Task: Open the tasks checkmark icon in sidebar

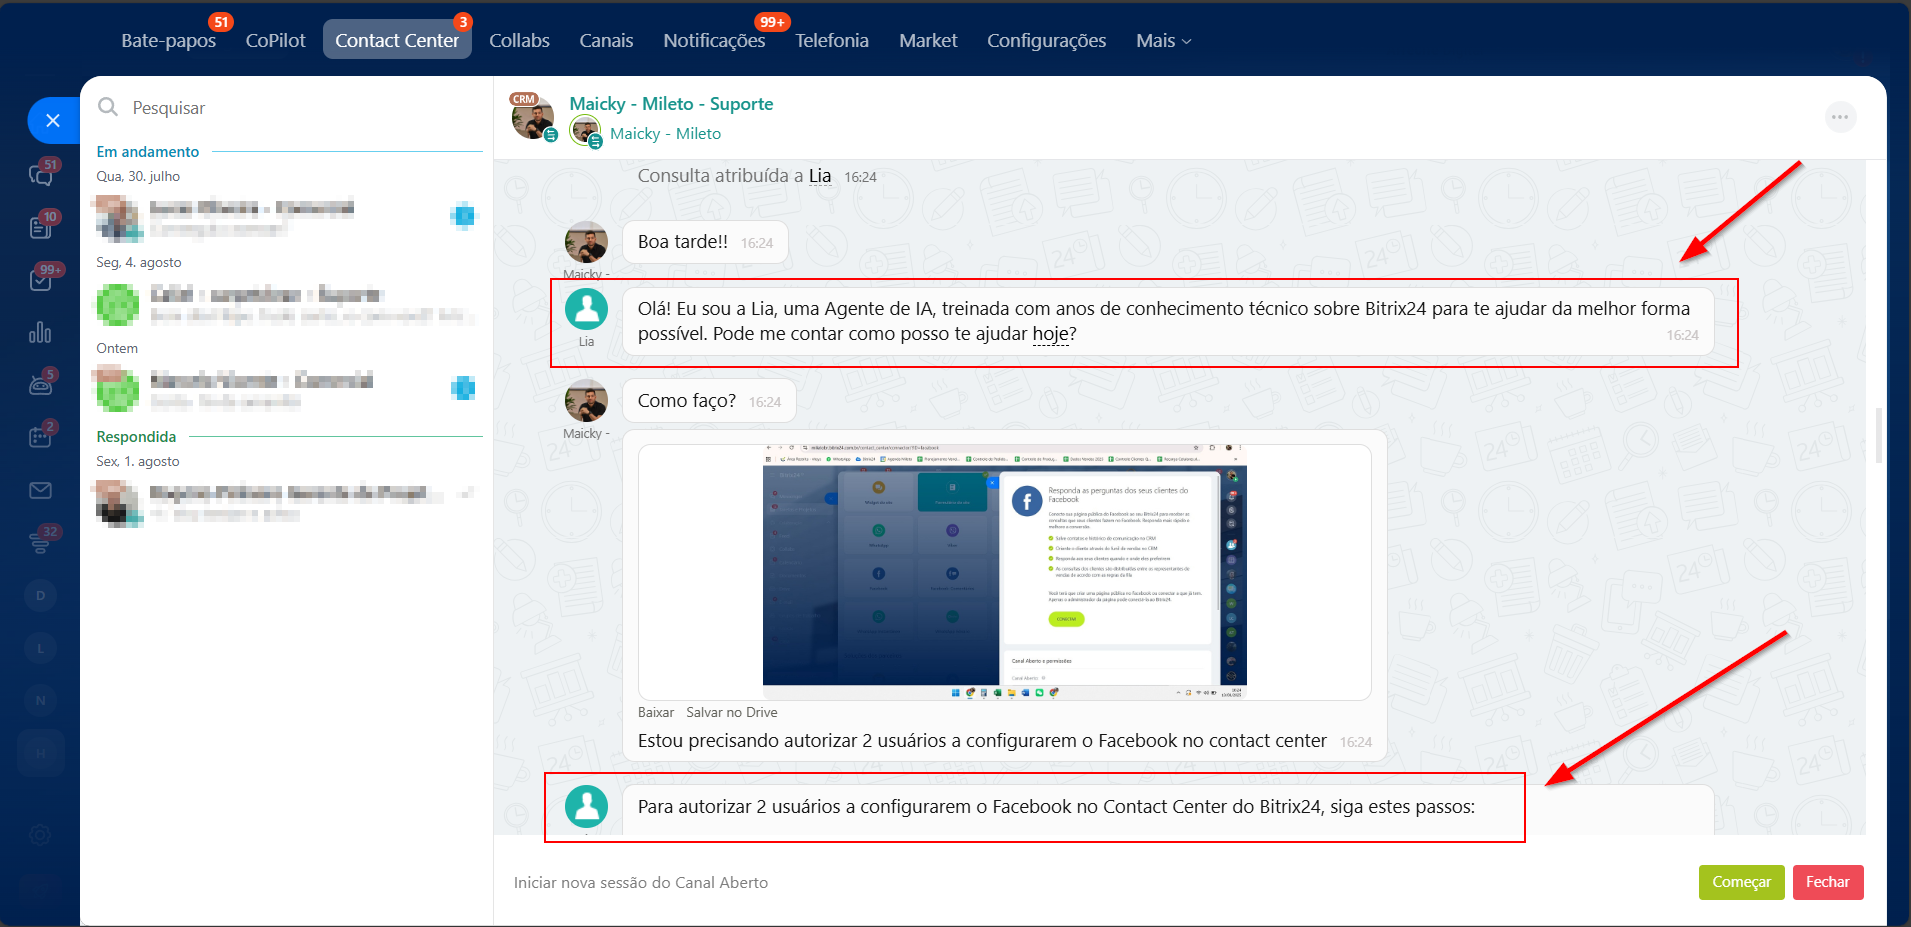Action: tap(41, 281)
